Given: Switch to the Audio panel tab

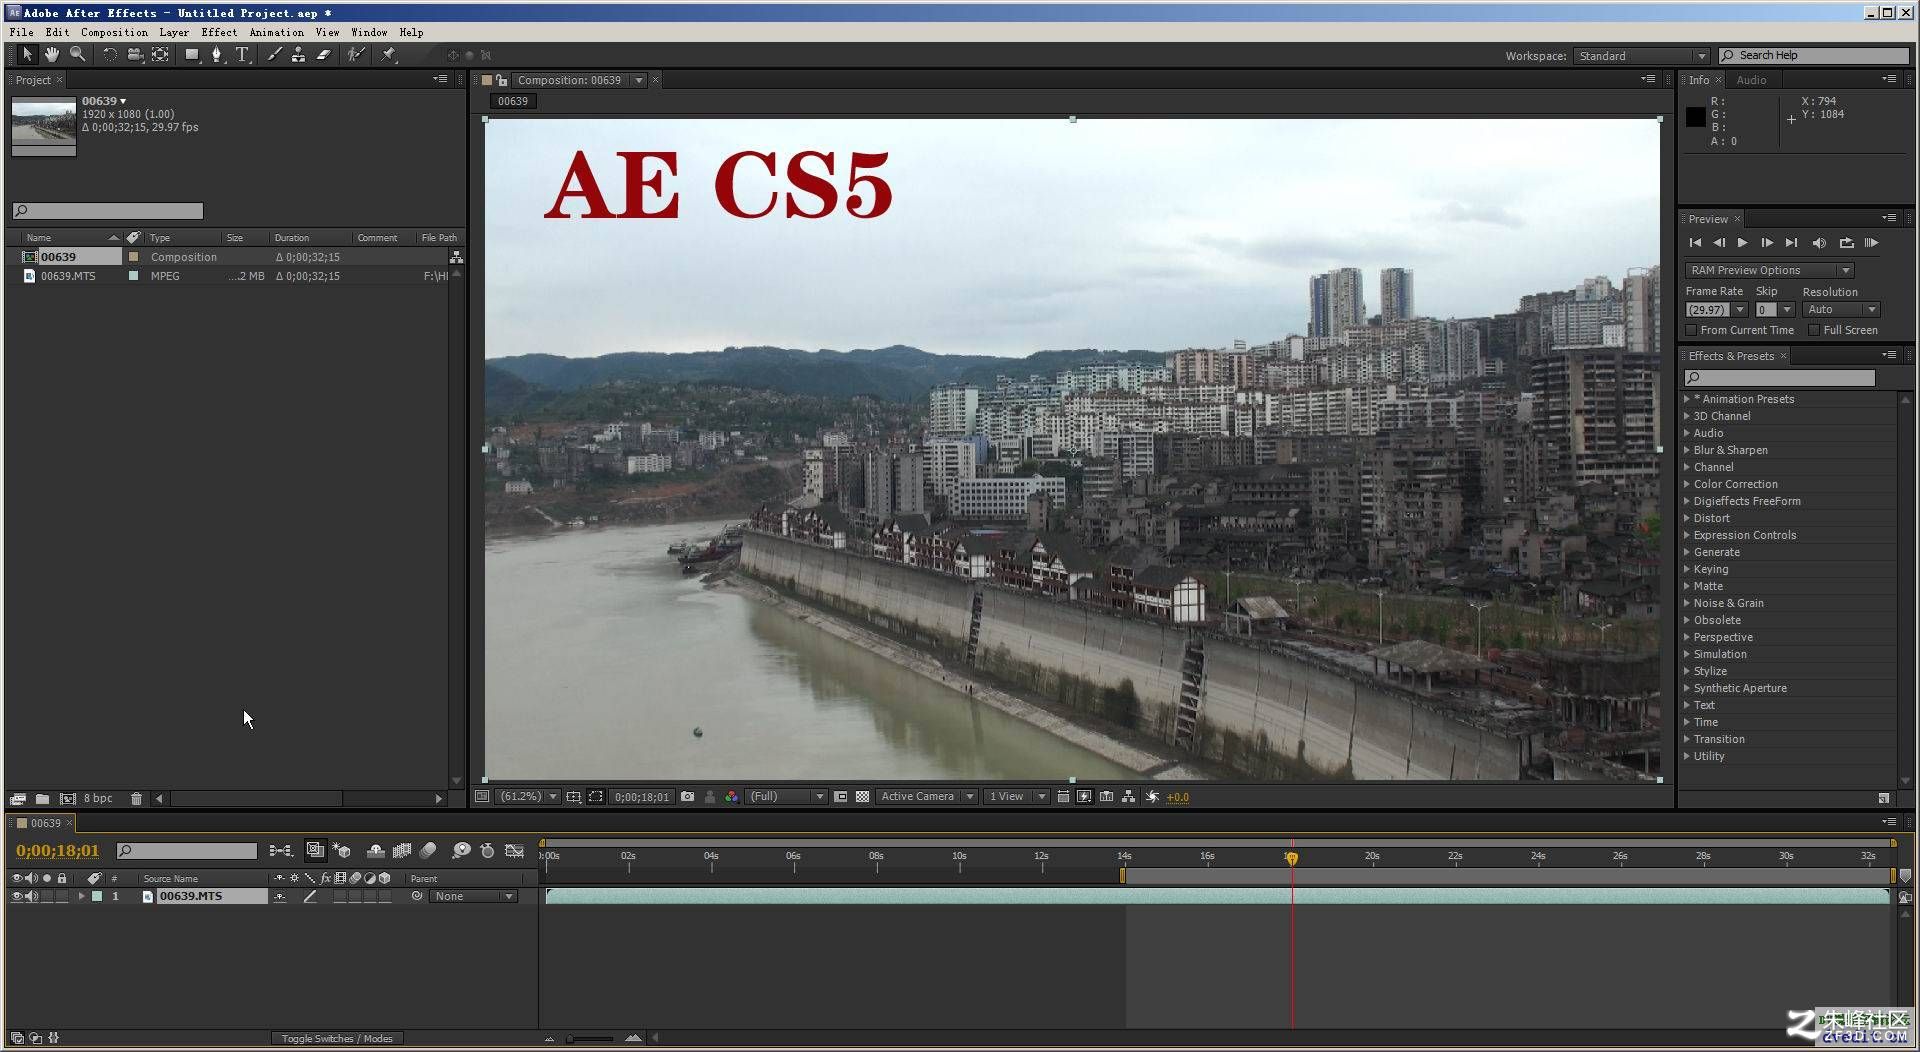Looking at the screenshot, I should [1751, 80].
